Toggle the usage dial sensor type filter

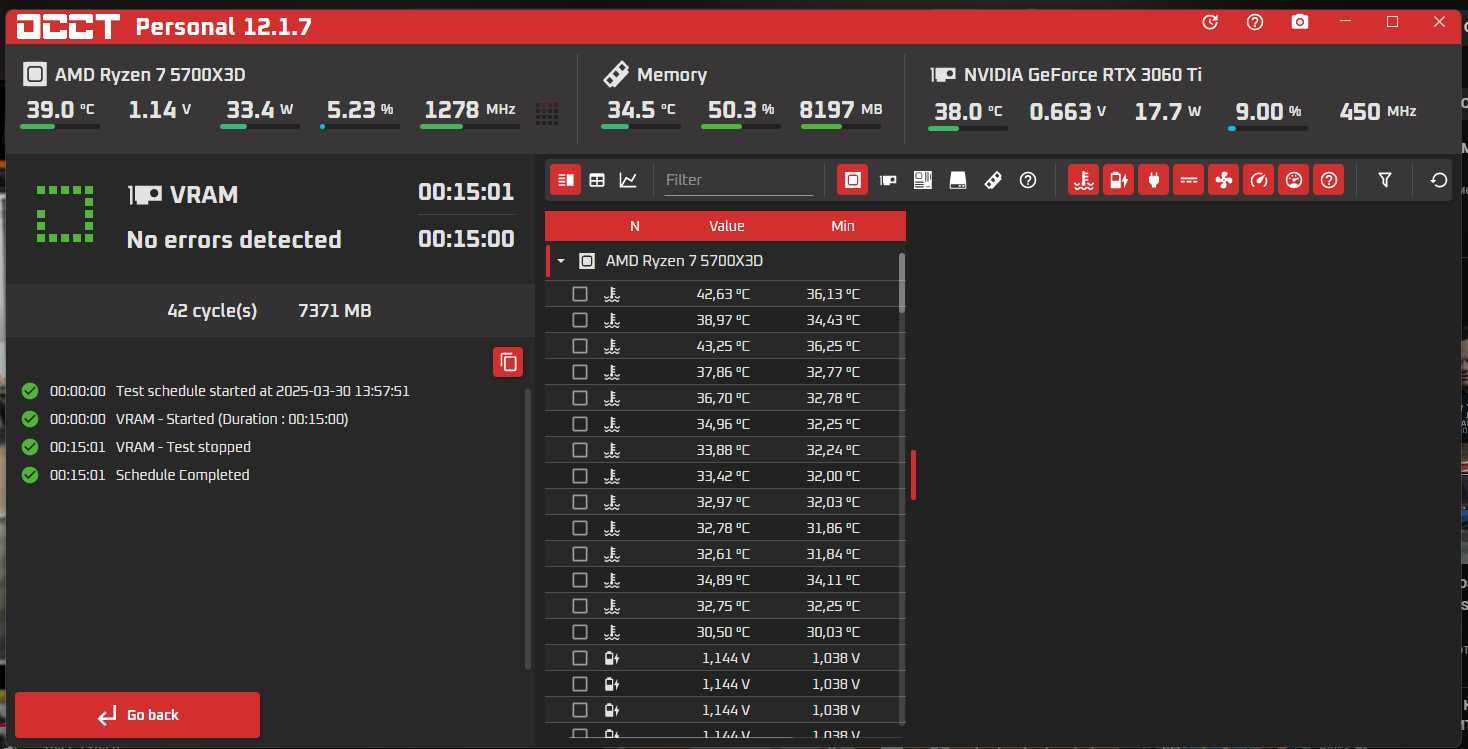pos(1294,180)
